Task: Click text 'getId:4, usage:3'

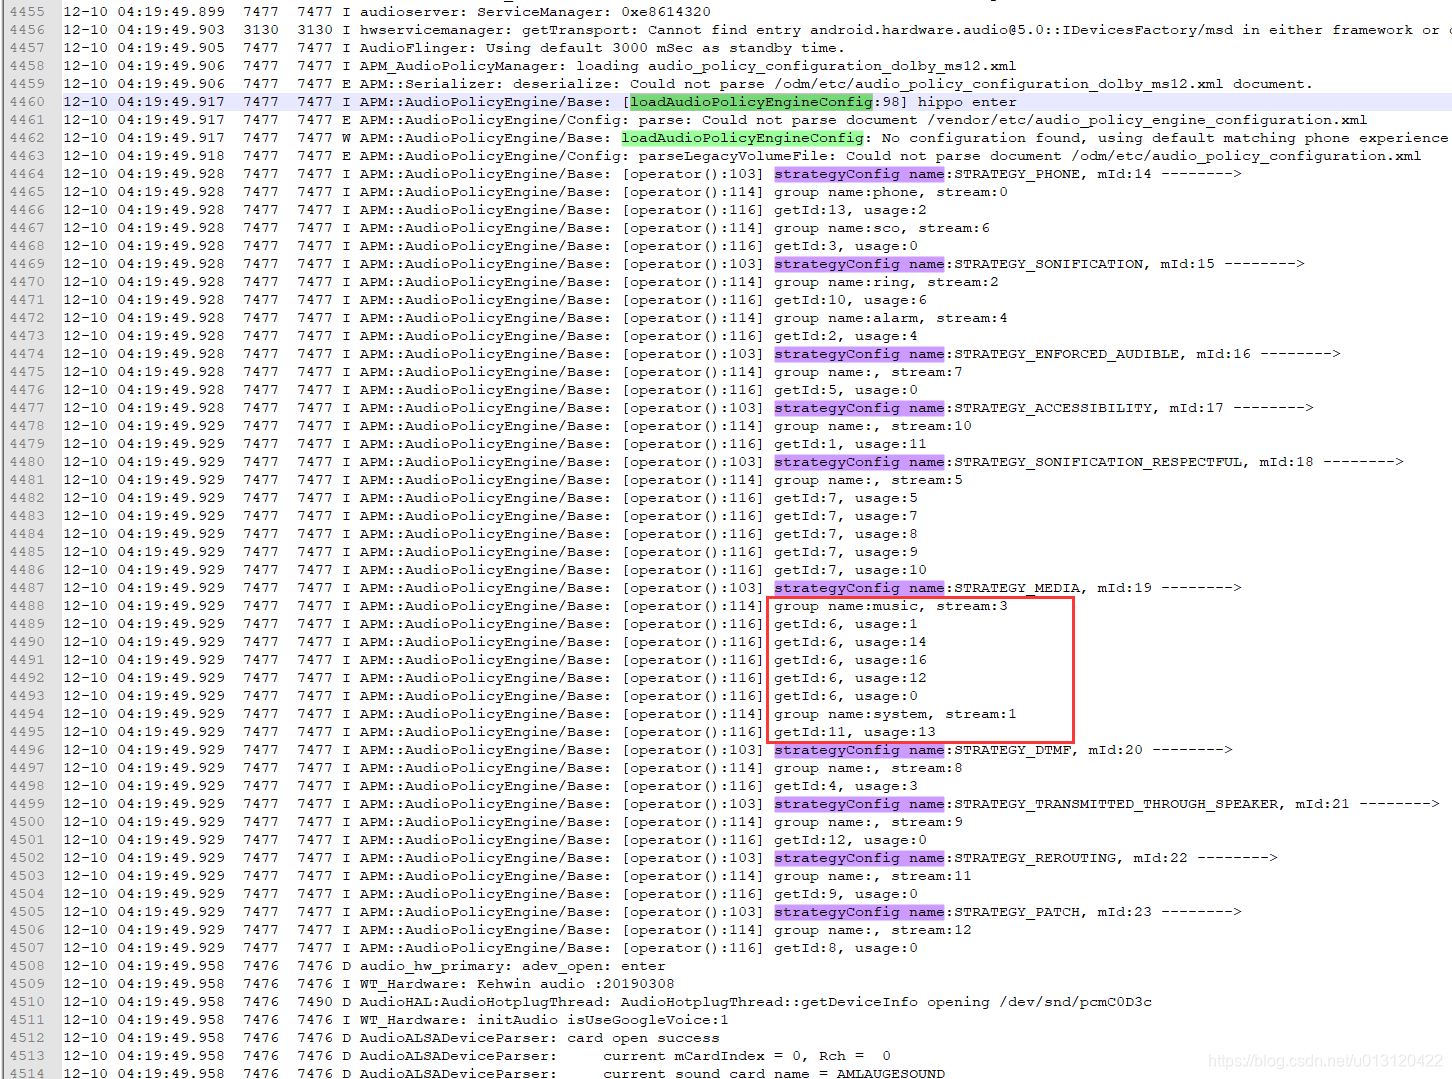Action: click(846, 786)
